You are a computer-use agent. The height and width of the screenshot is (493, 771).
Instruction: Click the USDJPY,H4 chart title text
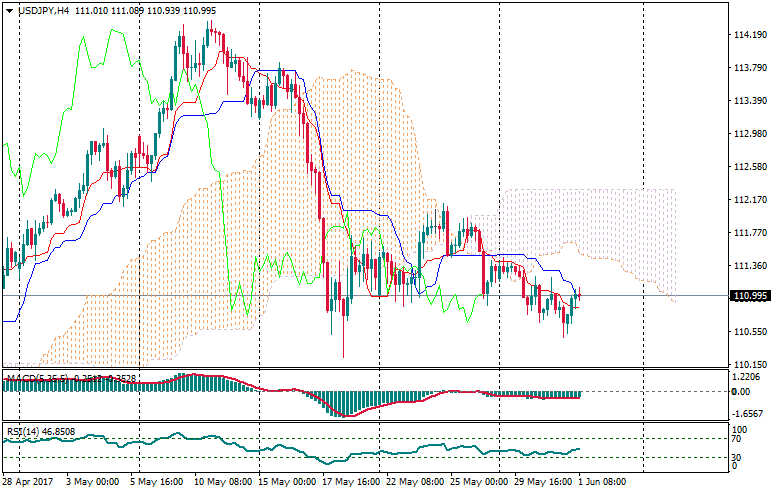pyautogui.click(x=46, y=10)
